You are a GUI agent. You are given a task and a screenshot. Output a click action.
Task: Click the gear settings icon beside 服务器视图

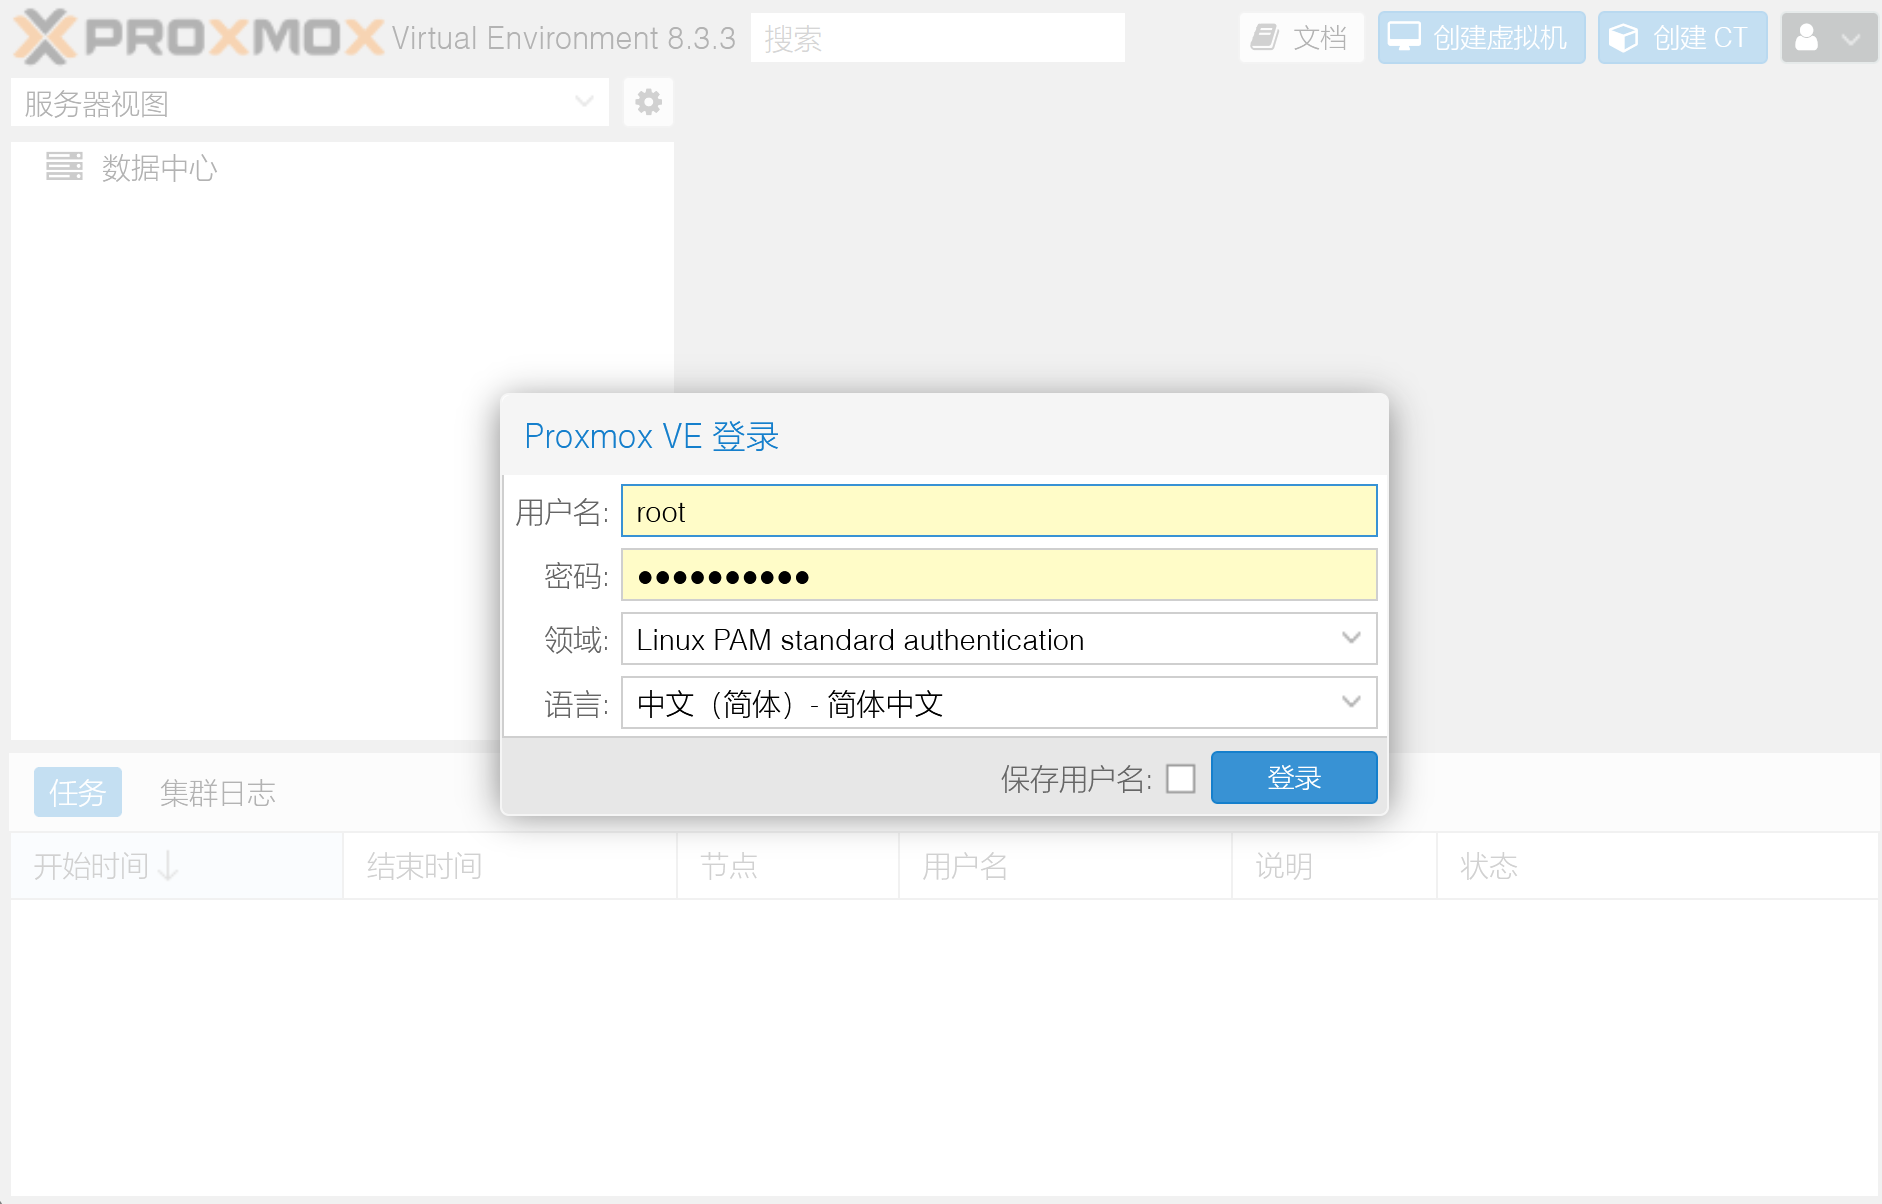coord(648,102)
